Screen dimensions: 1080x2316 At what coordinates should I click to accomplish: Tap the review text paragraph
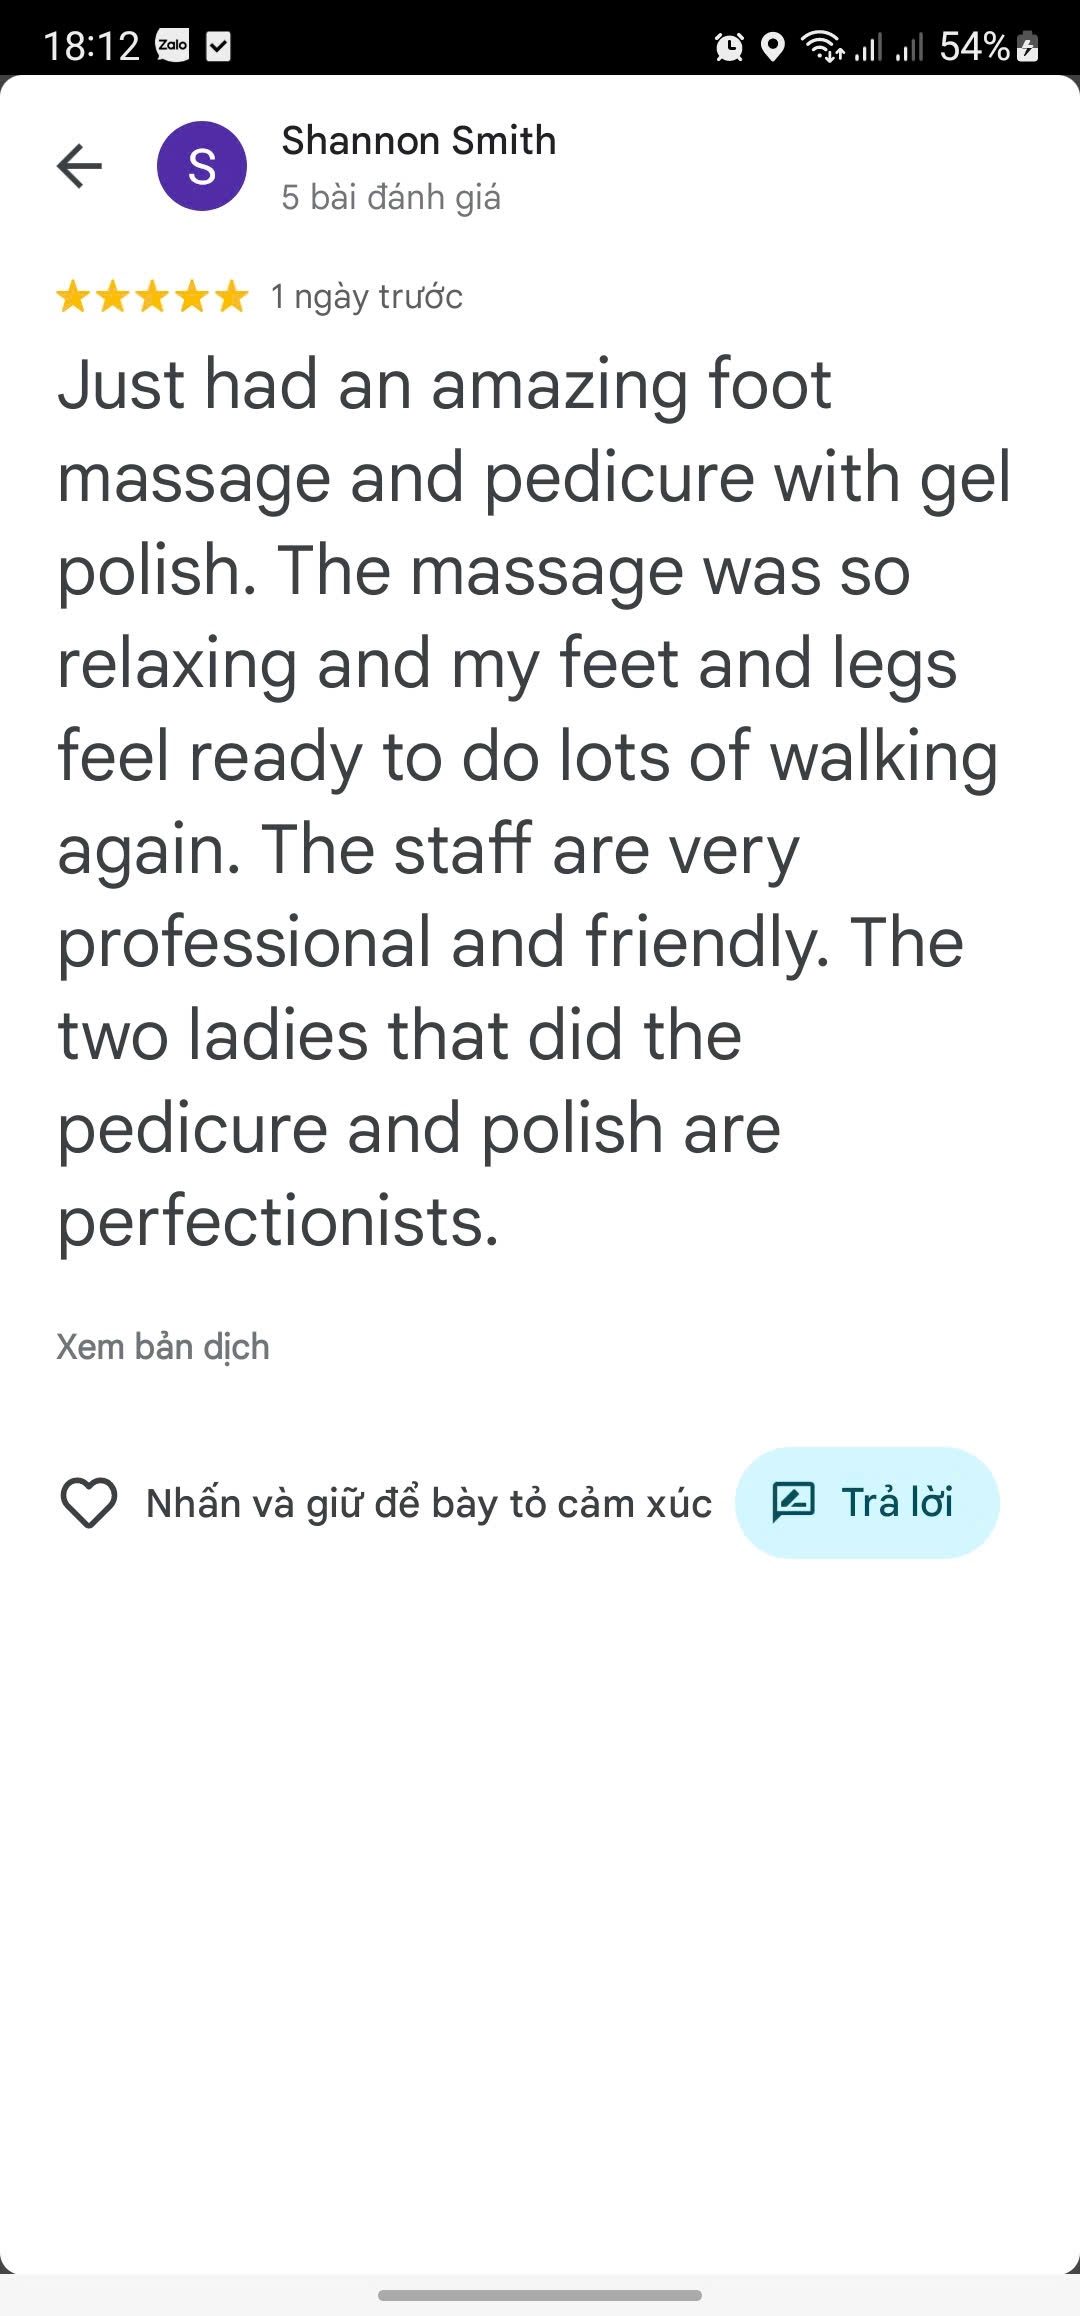tap(534, 802)
